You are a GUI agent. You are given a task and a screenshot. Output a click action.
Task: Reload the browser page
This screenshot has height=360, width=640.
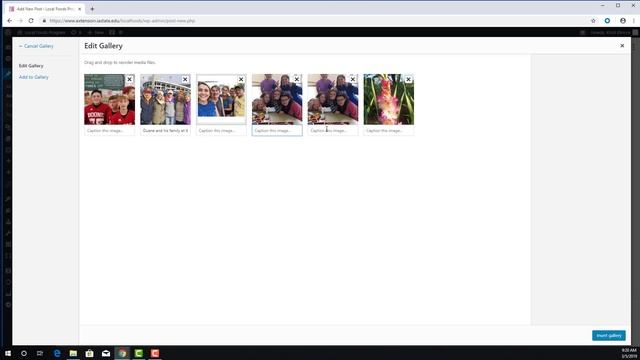coord(31,20)
